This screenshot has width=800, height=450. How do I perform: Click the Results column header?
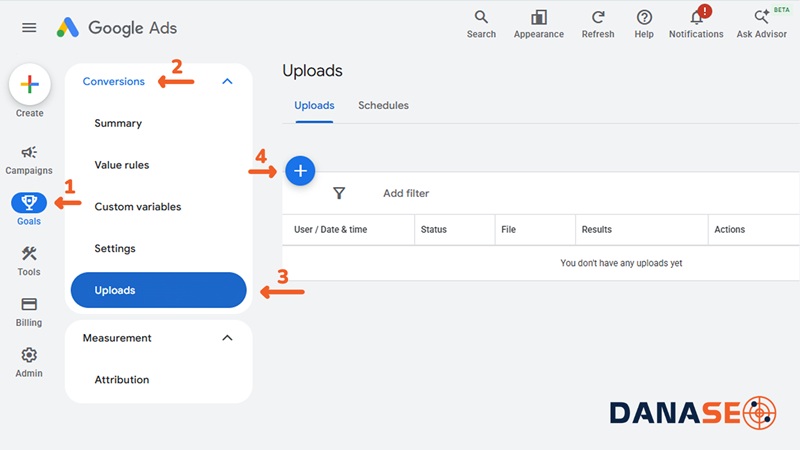tap(596, 230)
